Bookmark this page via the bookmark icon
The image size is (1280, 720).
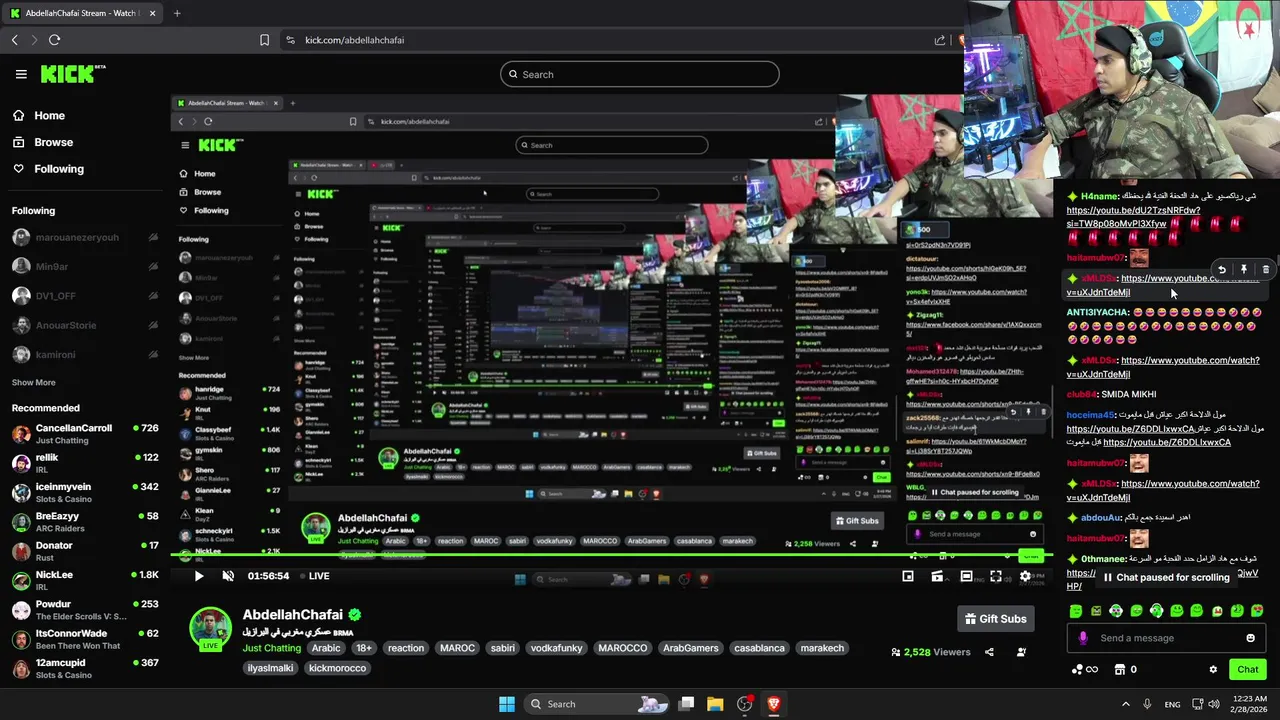point(264,40)
